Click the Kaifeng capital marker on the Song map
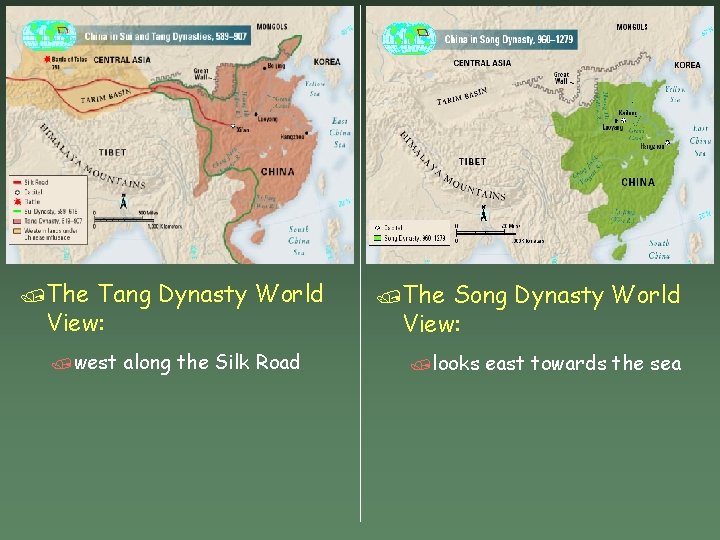The width and height of the screenshot is (720, 540). click(624, 120)
